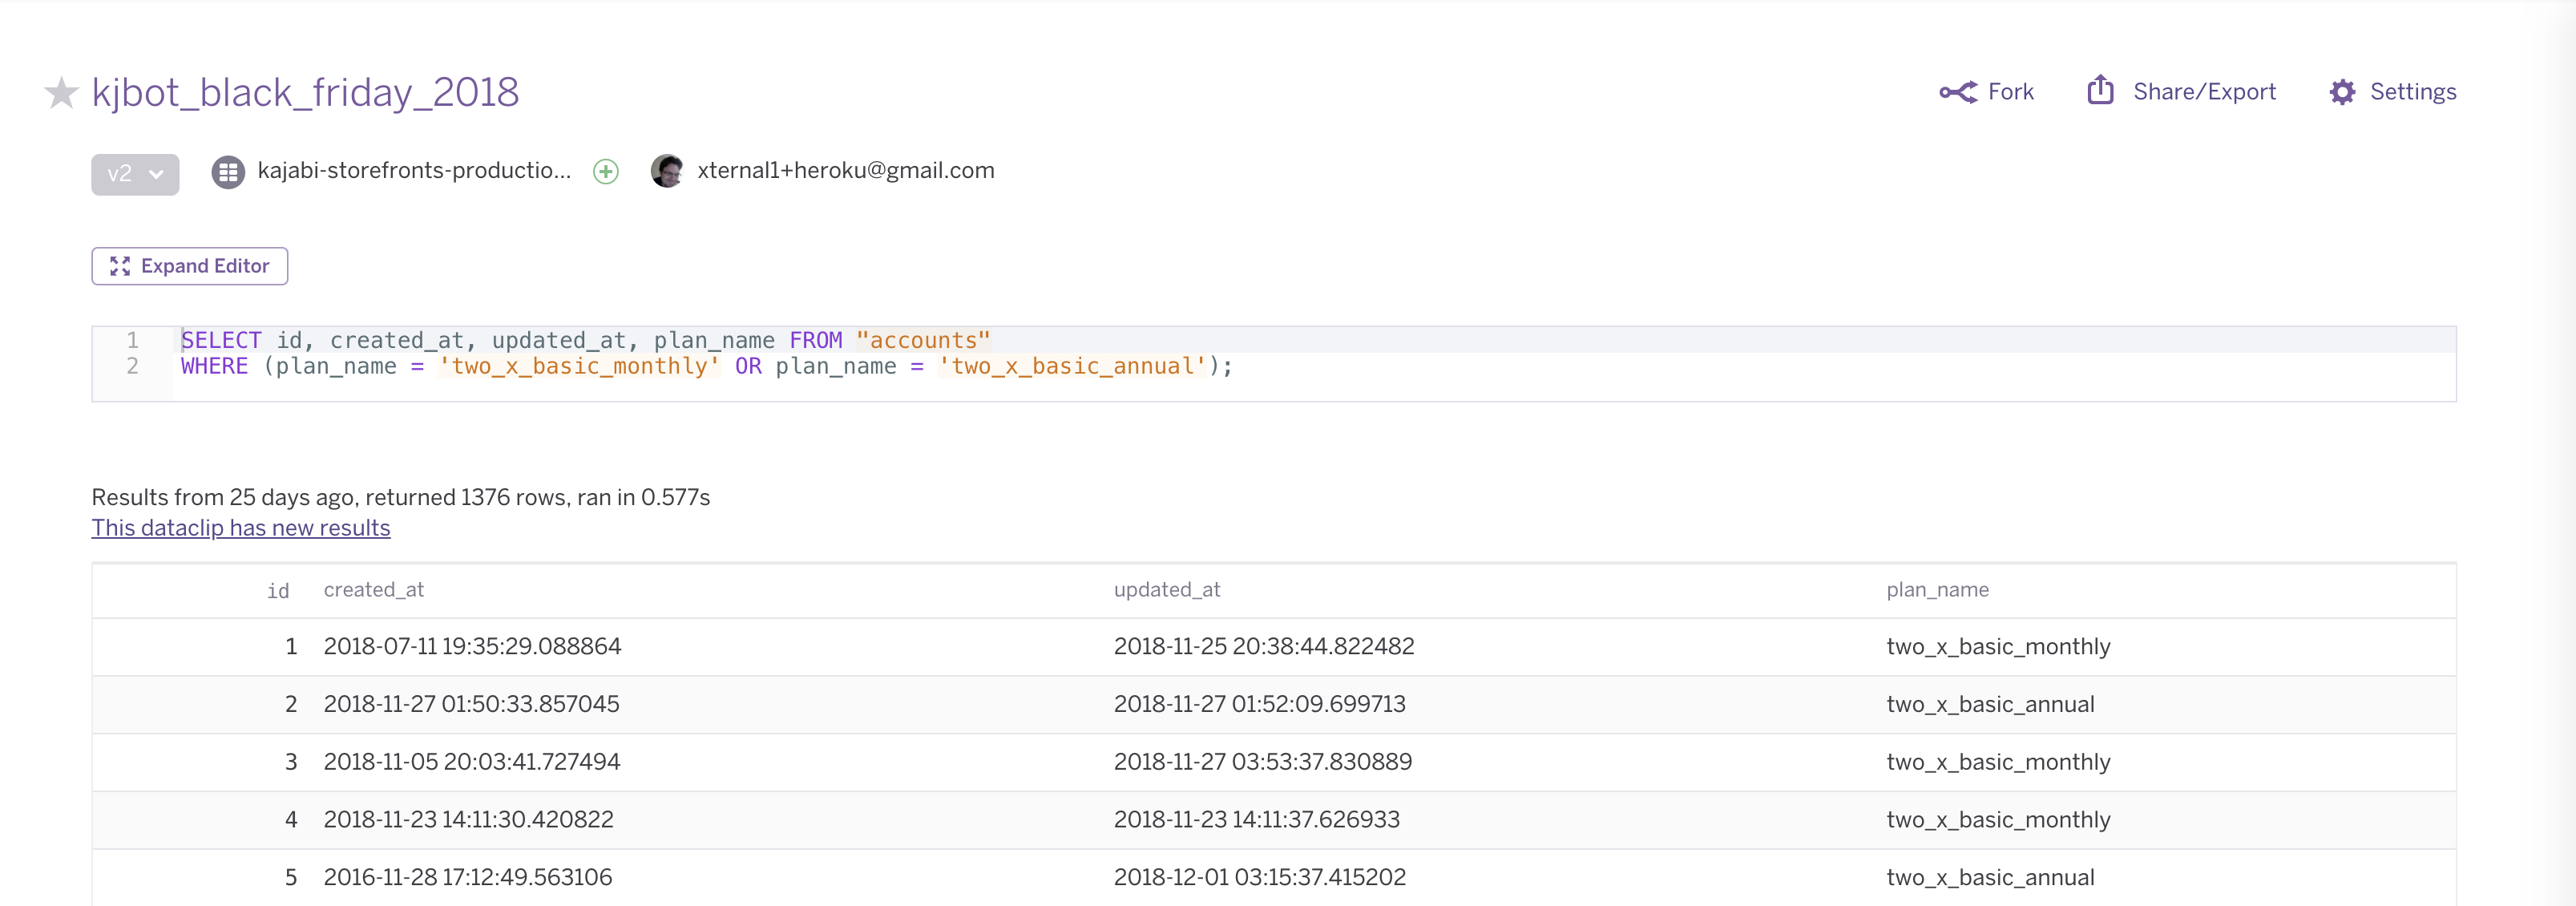Click the created_at column header
2576x906 pixels.
373,590
